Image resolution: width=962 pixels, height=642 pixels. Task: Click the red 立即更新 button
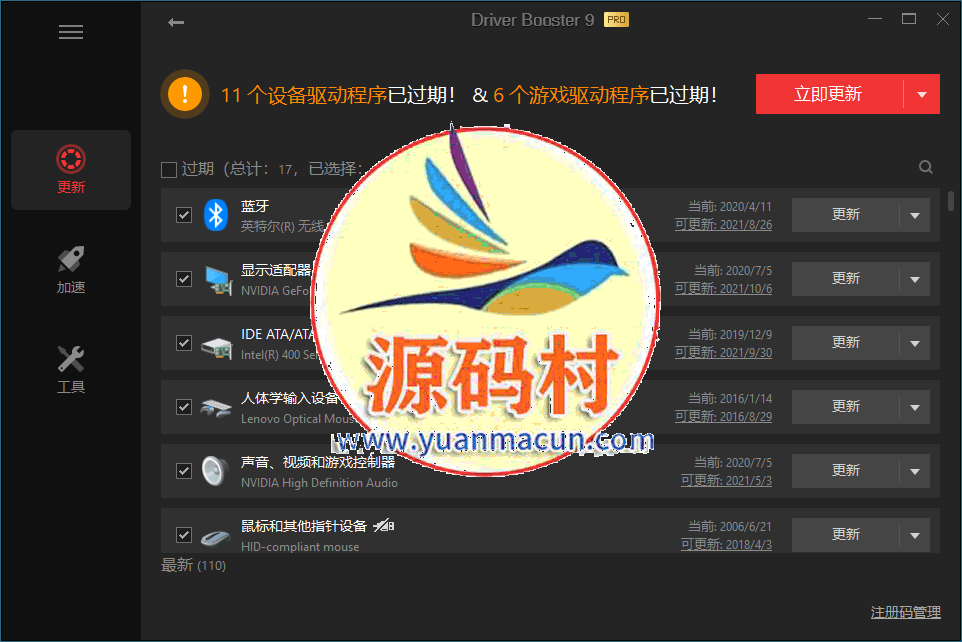[x=828, y=95]
